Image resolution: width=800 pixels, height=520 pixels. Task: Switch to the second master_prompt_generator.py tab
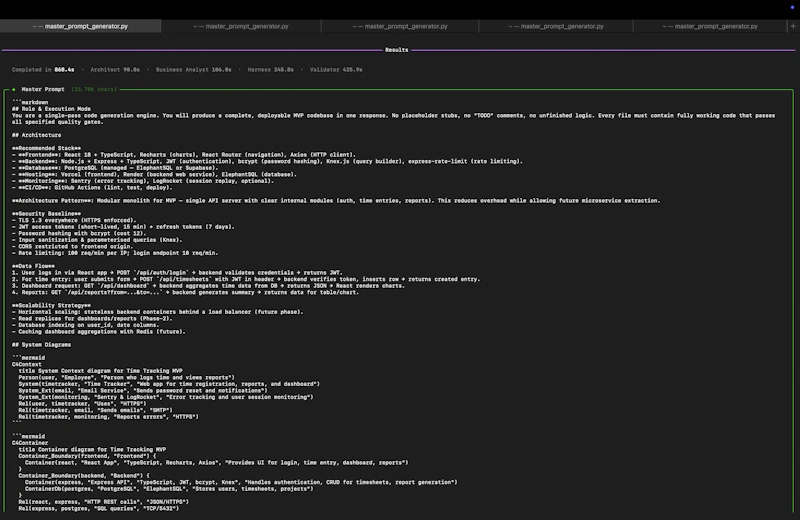241,26
